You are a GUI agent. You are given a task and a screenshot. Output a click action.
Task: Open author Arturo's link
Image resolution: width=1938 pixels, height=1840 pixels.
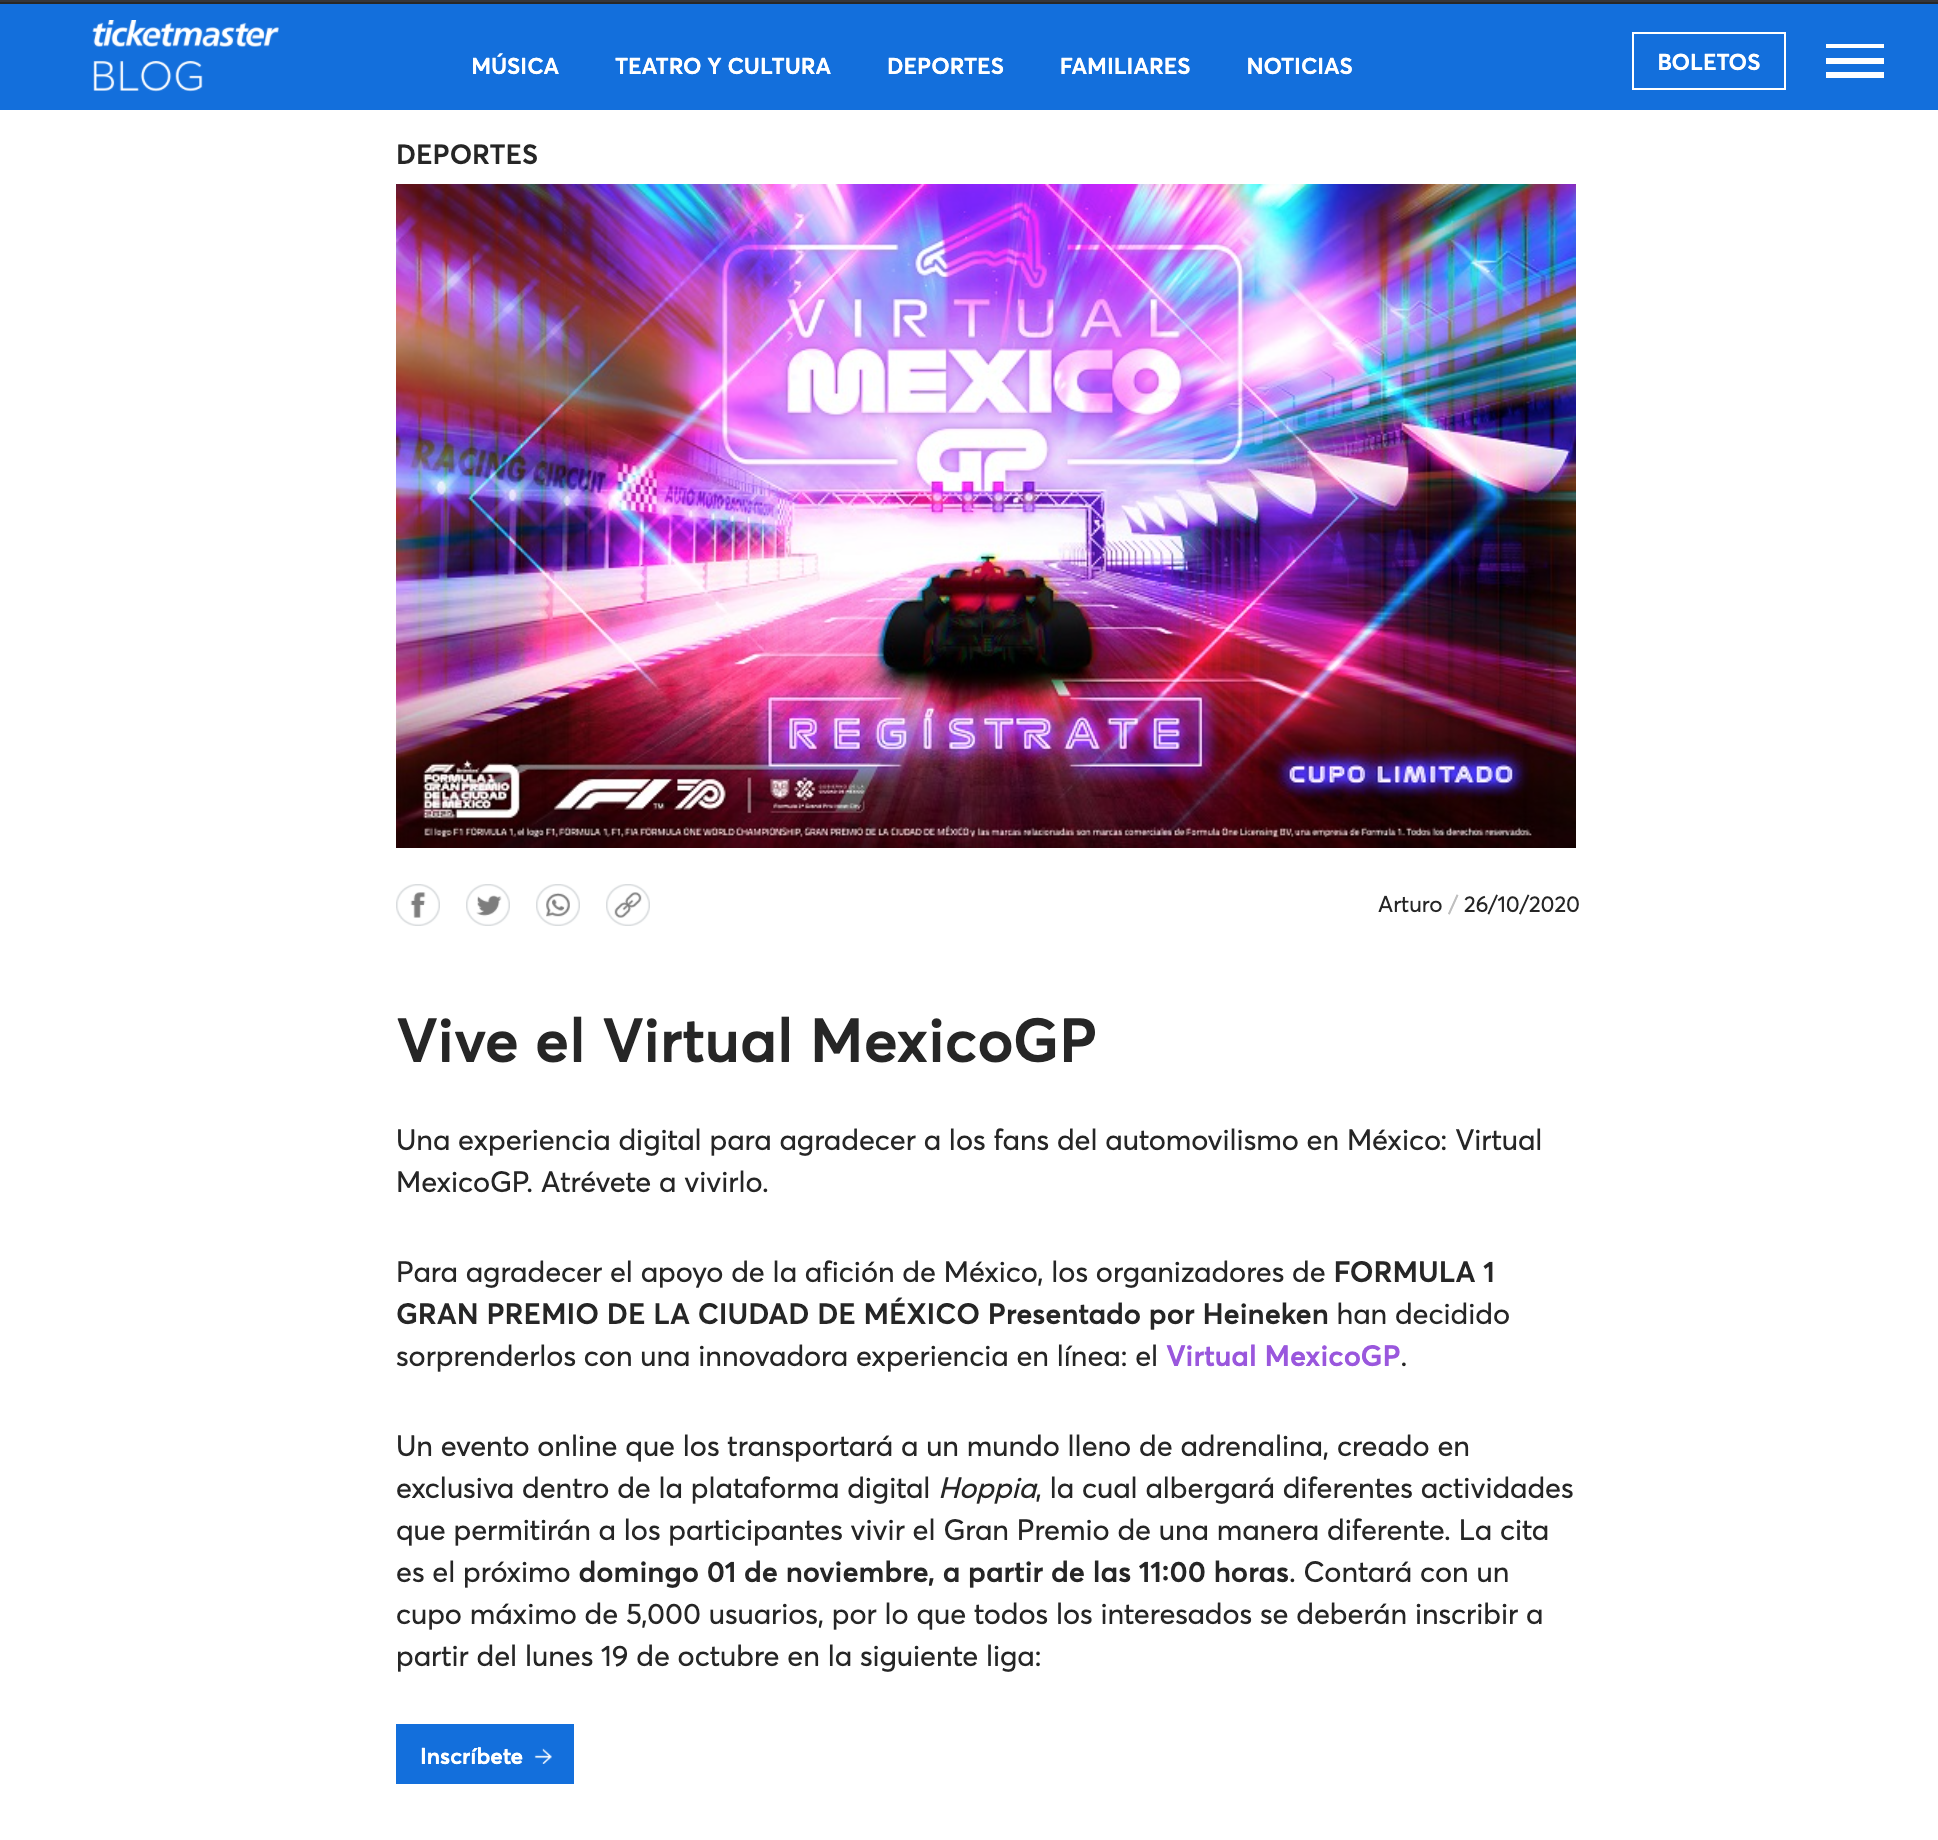(1409, 904)
